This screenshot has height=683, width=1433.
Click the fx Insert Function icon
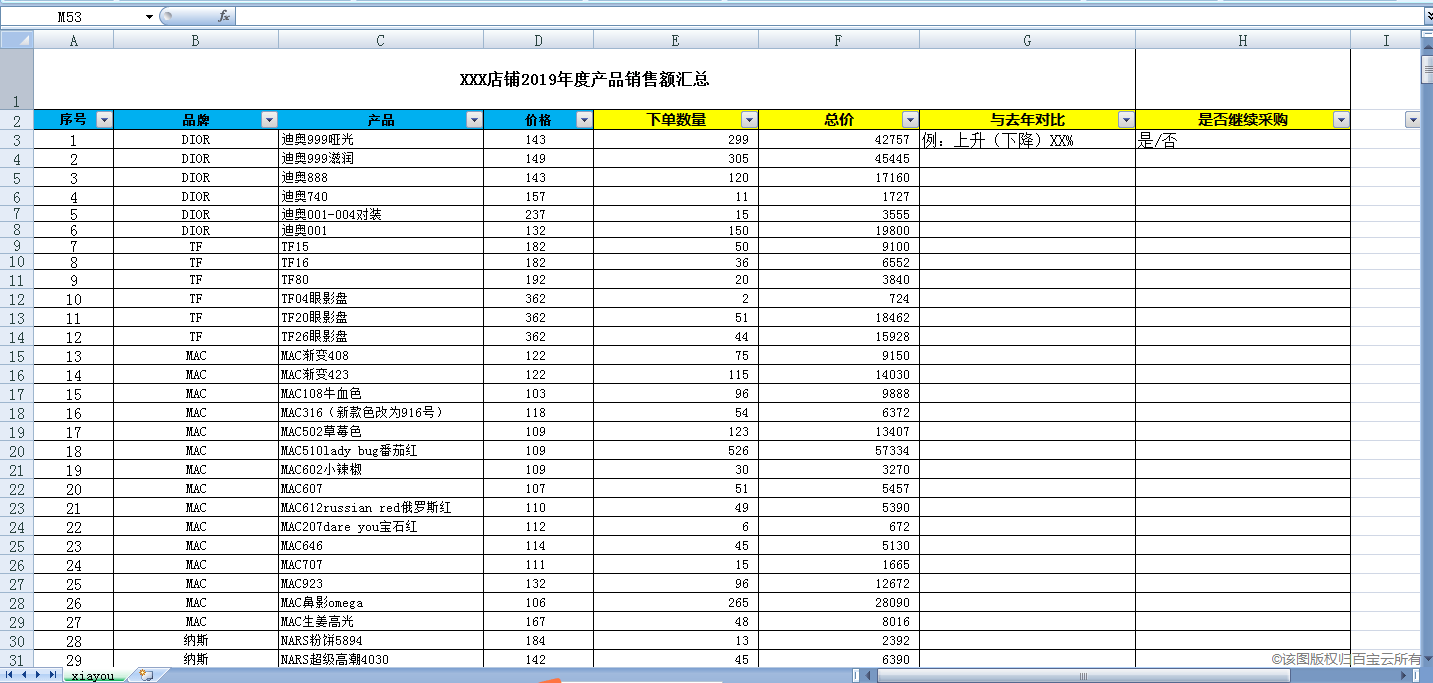click(x=224, y=16)
